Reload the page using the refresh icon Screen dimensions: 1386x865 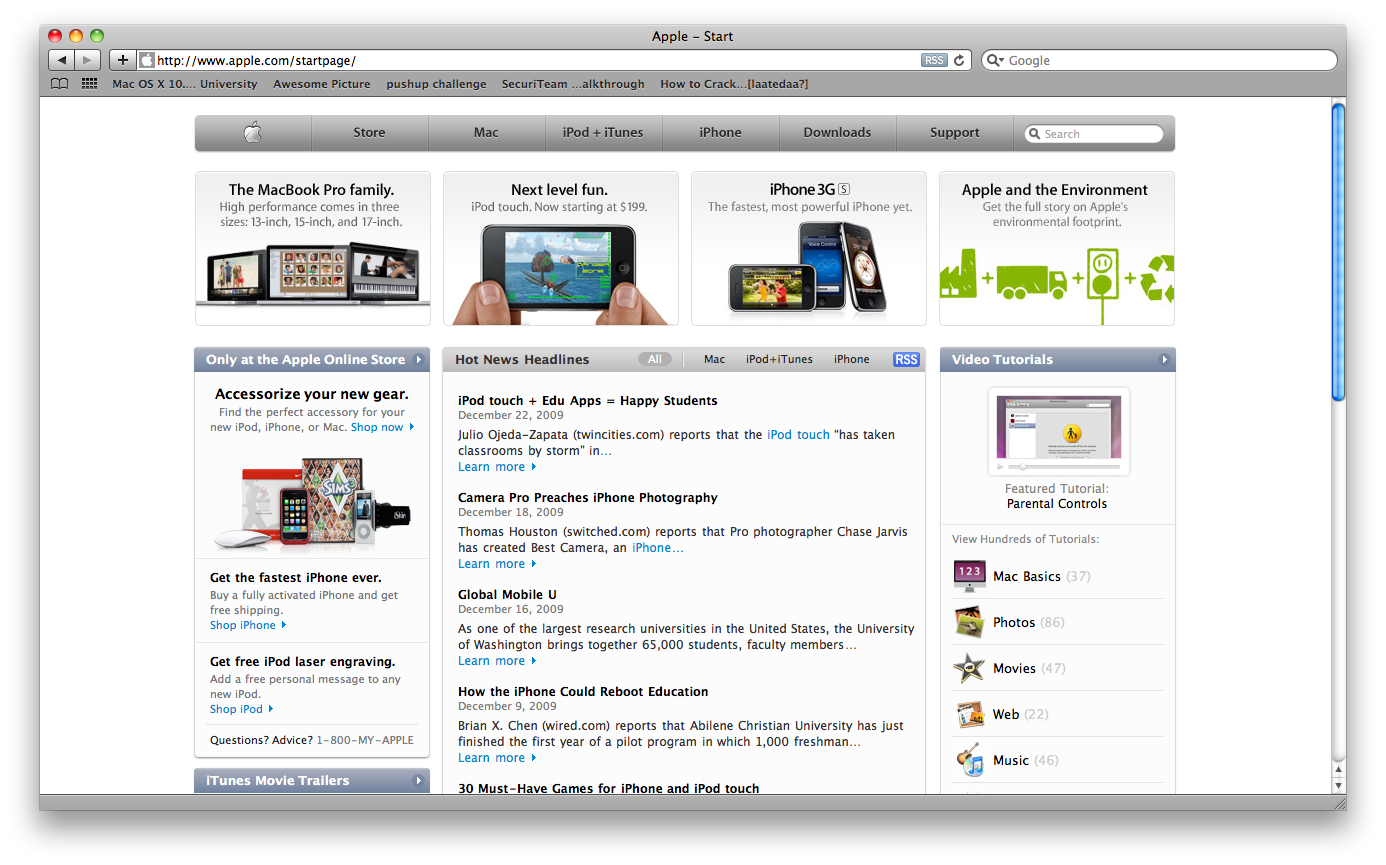[959, 60]
